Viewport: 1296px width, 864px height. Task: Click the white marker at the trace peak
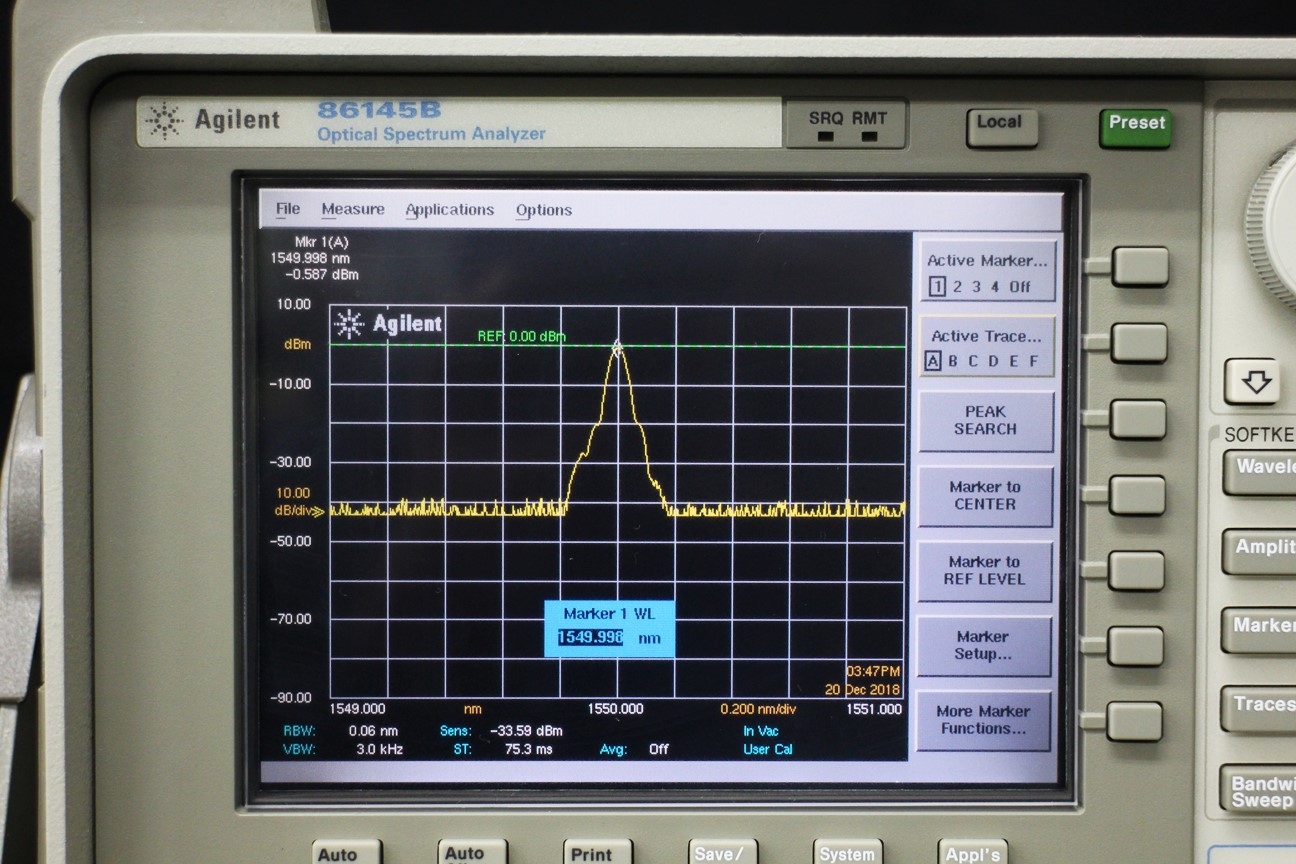(x=617, y=346)
